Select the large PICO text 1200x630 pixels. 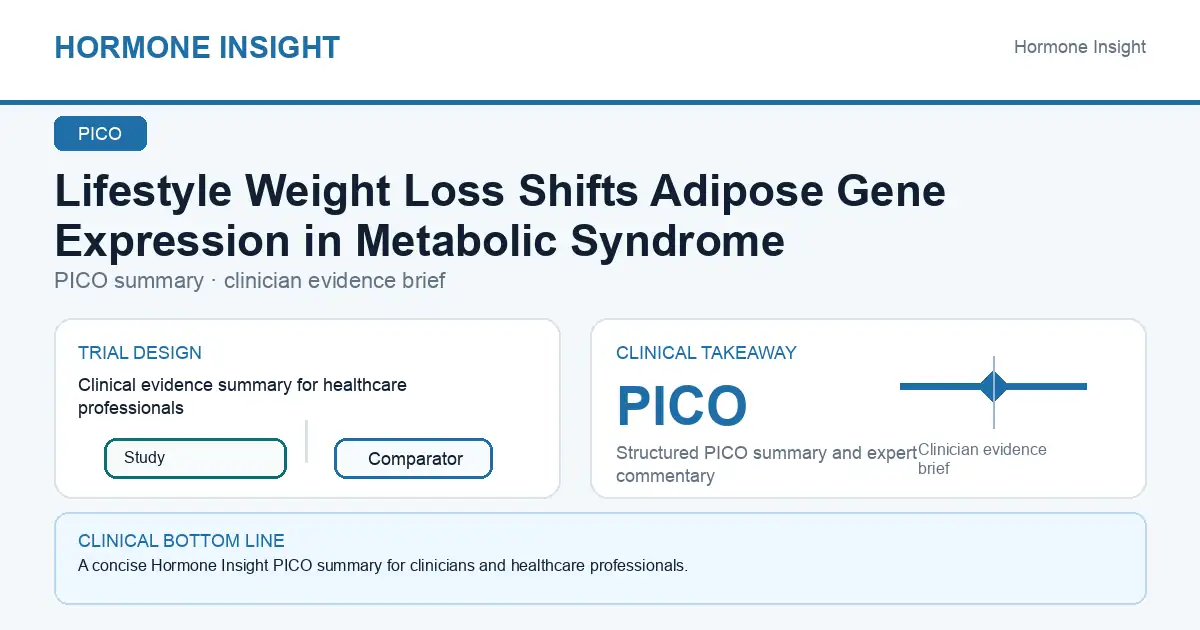click(681, 406)
